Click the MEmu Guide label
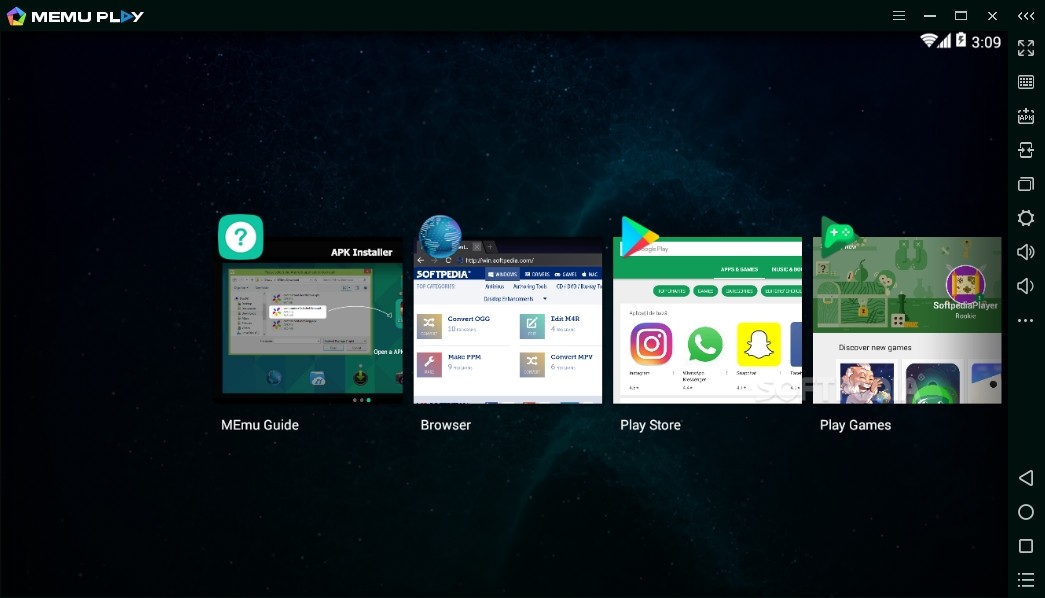This screenshot has width=1045, height=598. click(x=260, y=425)
